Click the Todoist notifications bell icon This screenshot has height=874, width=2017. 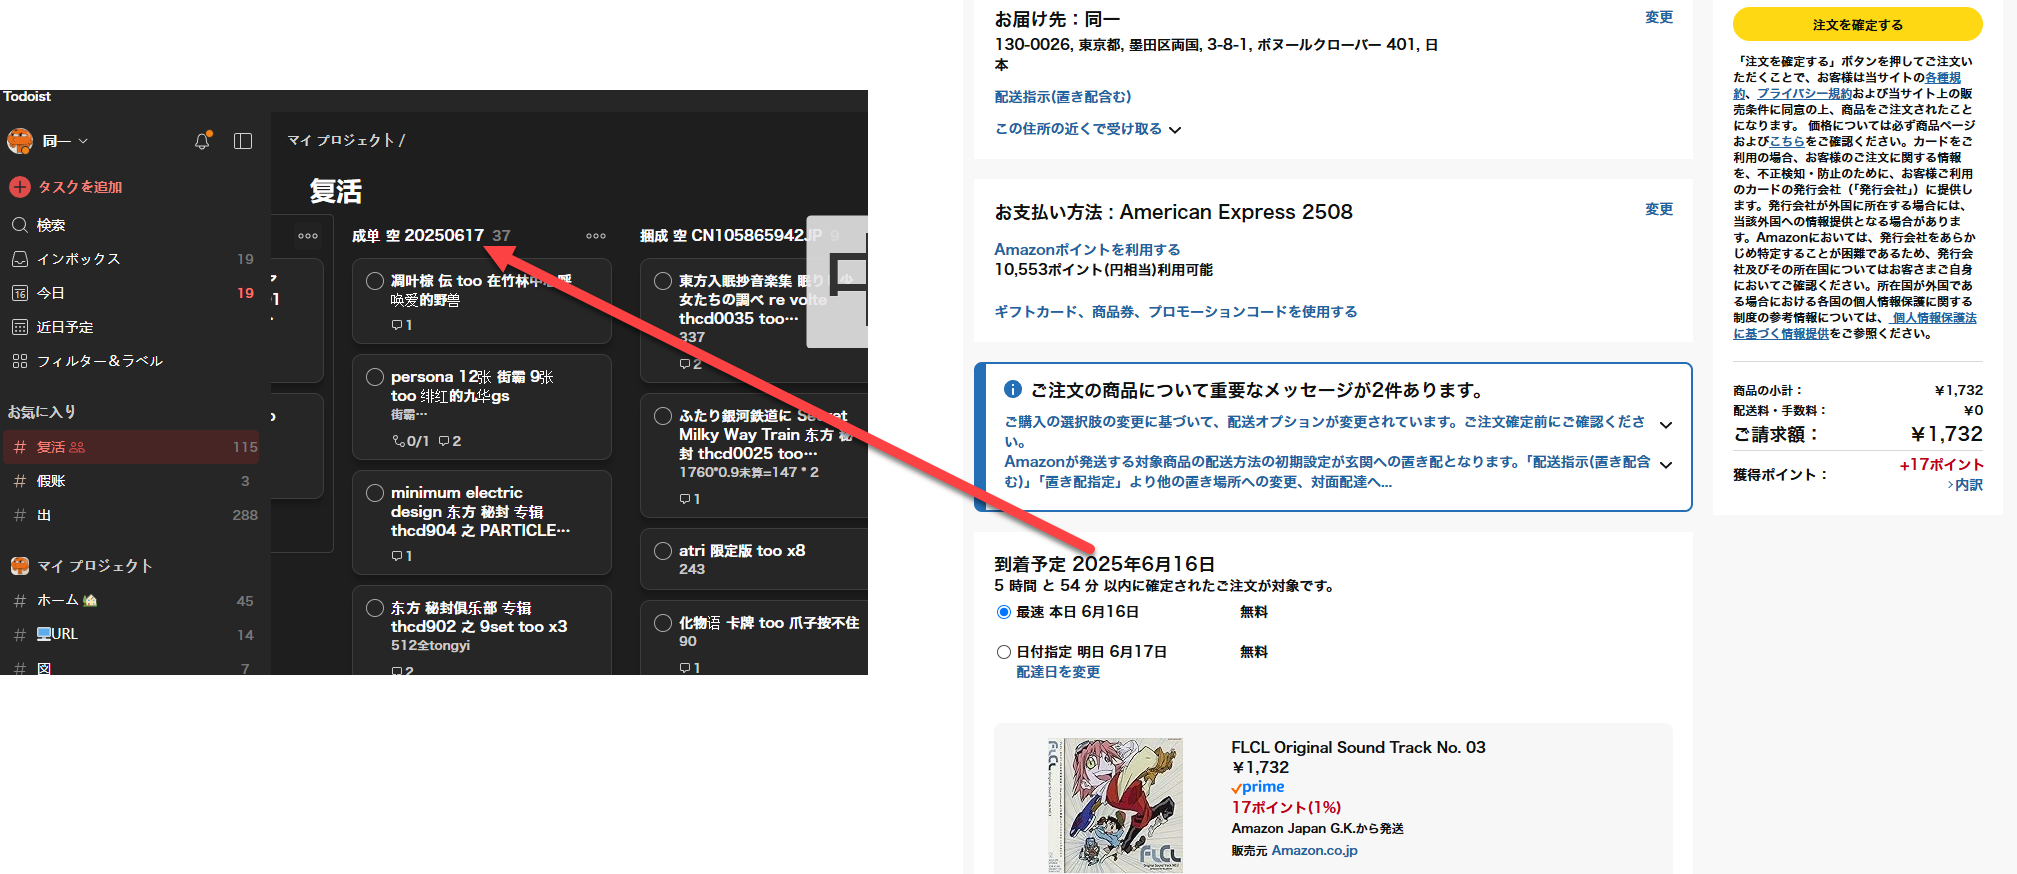coord(202,141)
